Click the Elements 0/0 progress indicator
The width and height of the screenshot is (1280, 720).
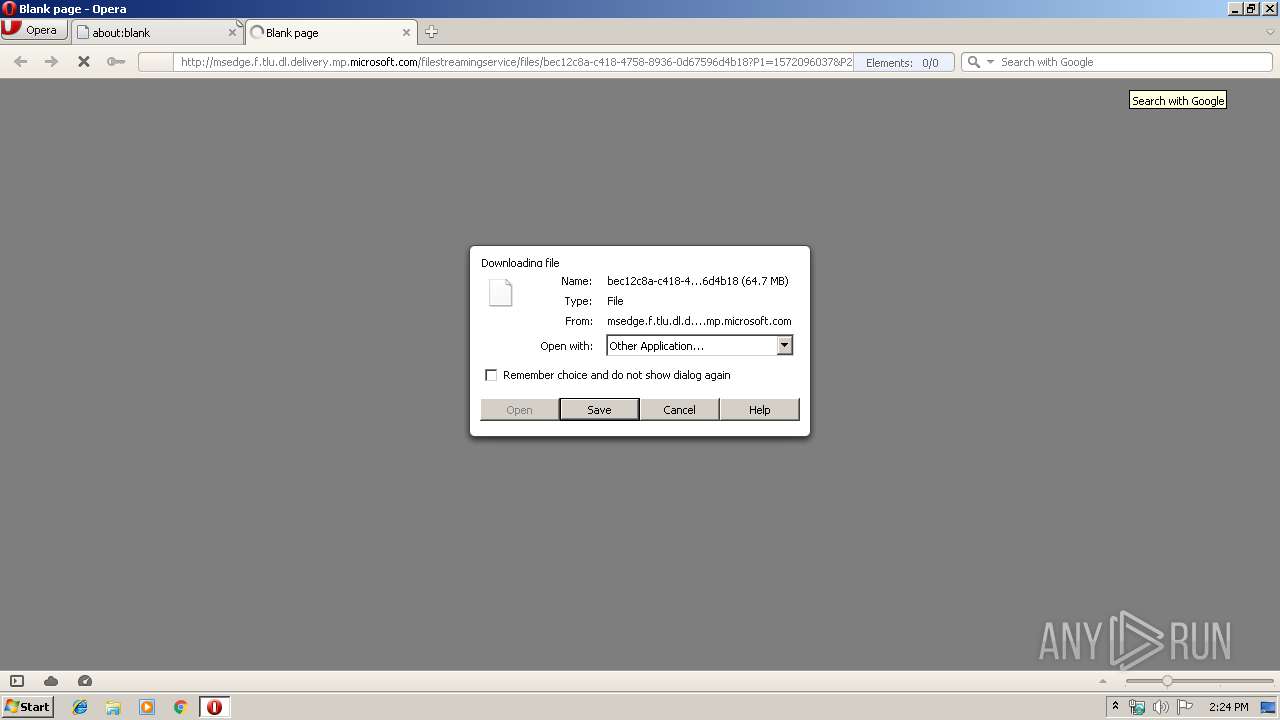click(902, 62)
